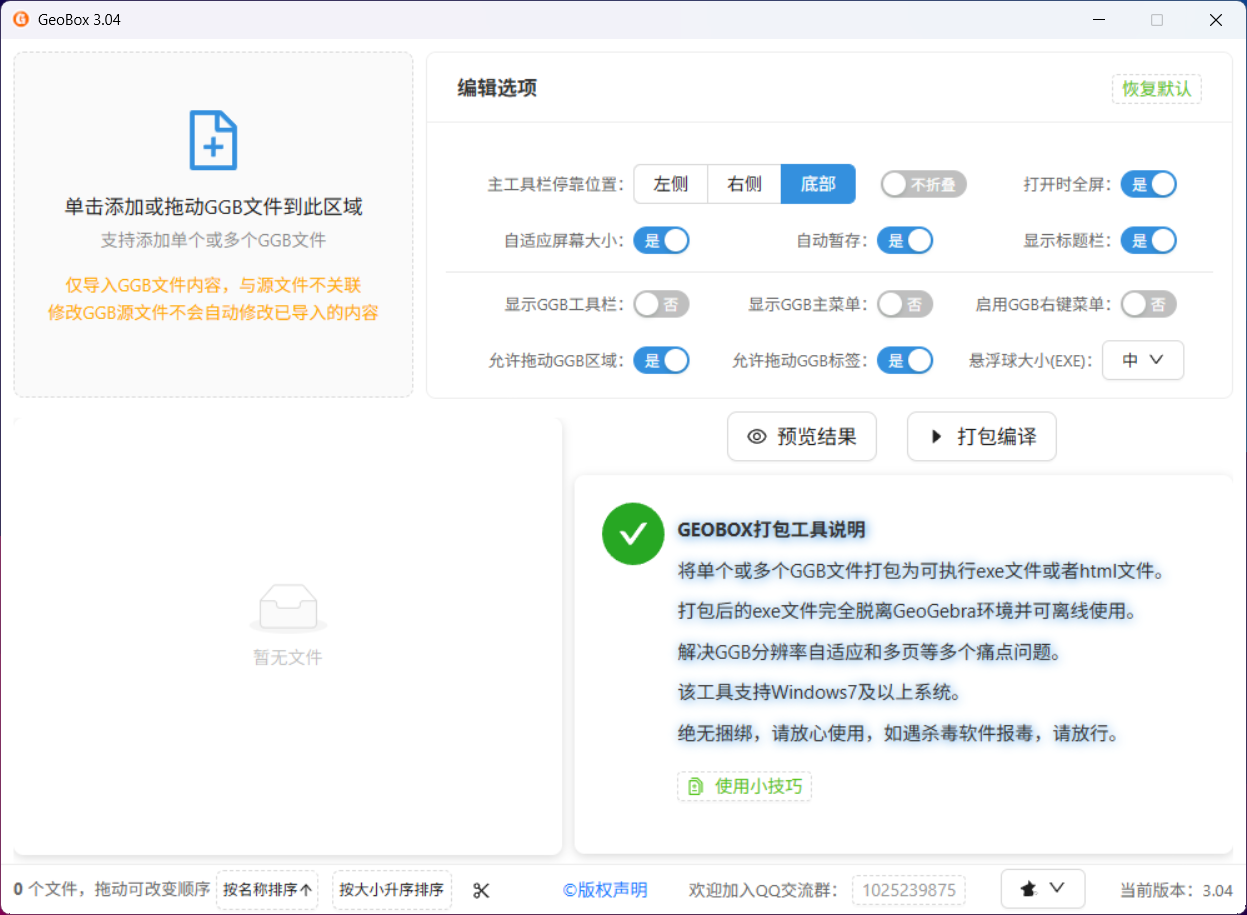Toggle the 不折叠 switch
This screenshot has height=915, width=1247.
click(x=923, y=184)
